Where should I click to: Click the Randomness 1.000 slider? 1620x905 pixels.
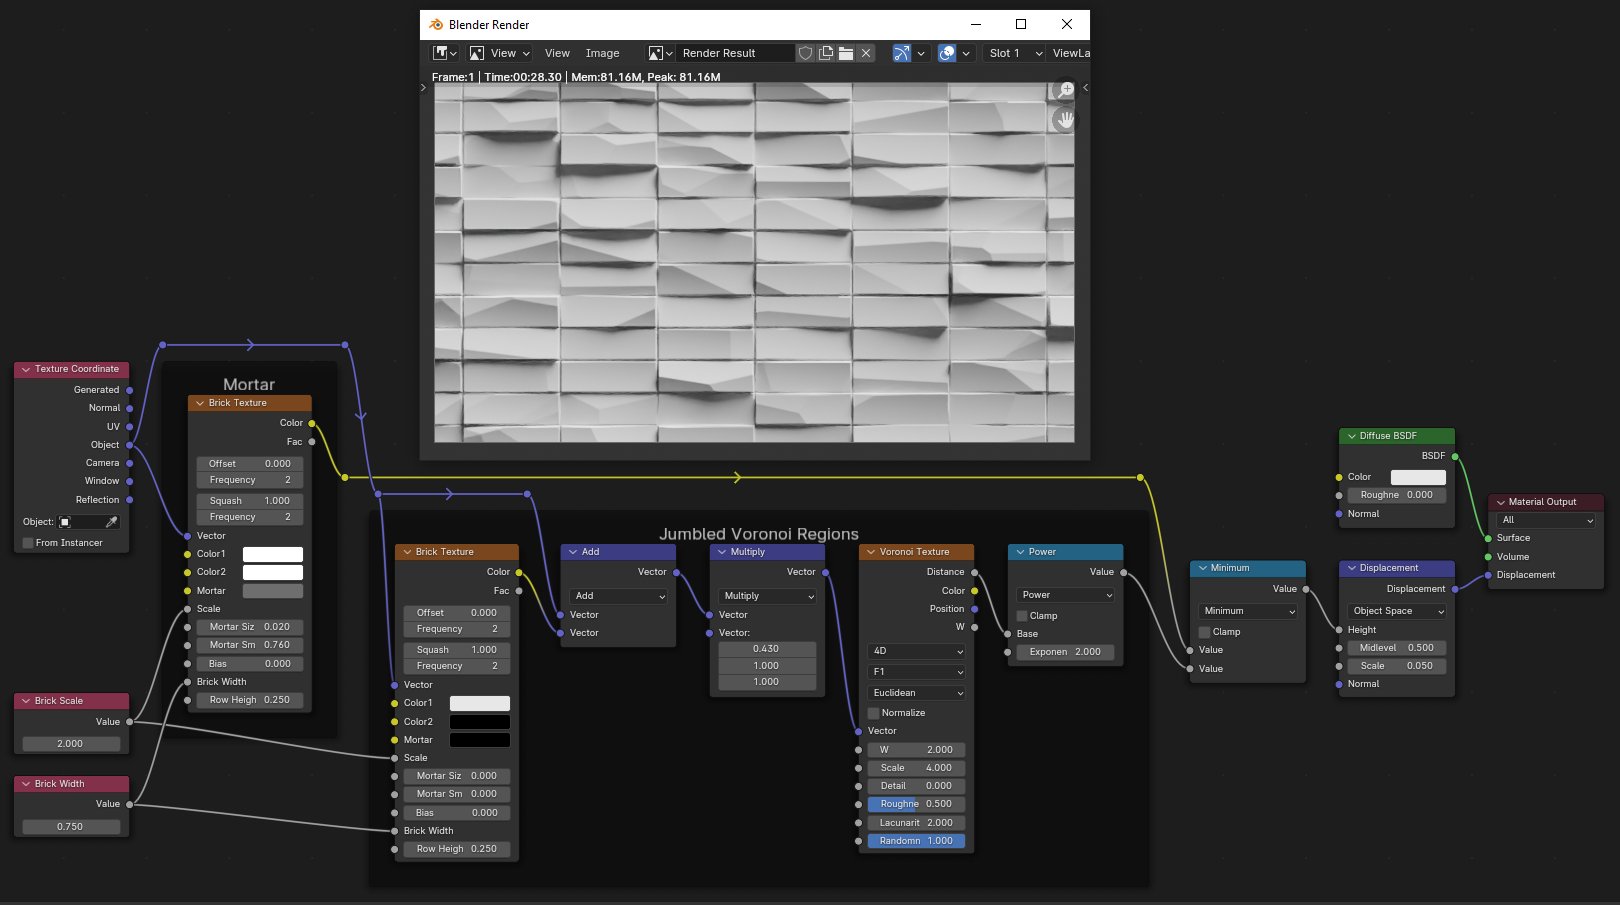[x=916, y=841]
